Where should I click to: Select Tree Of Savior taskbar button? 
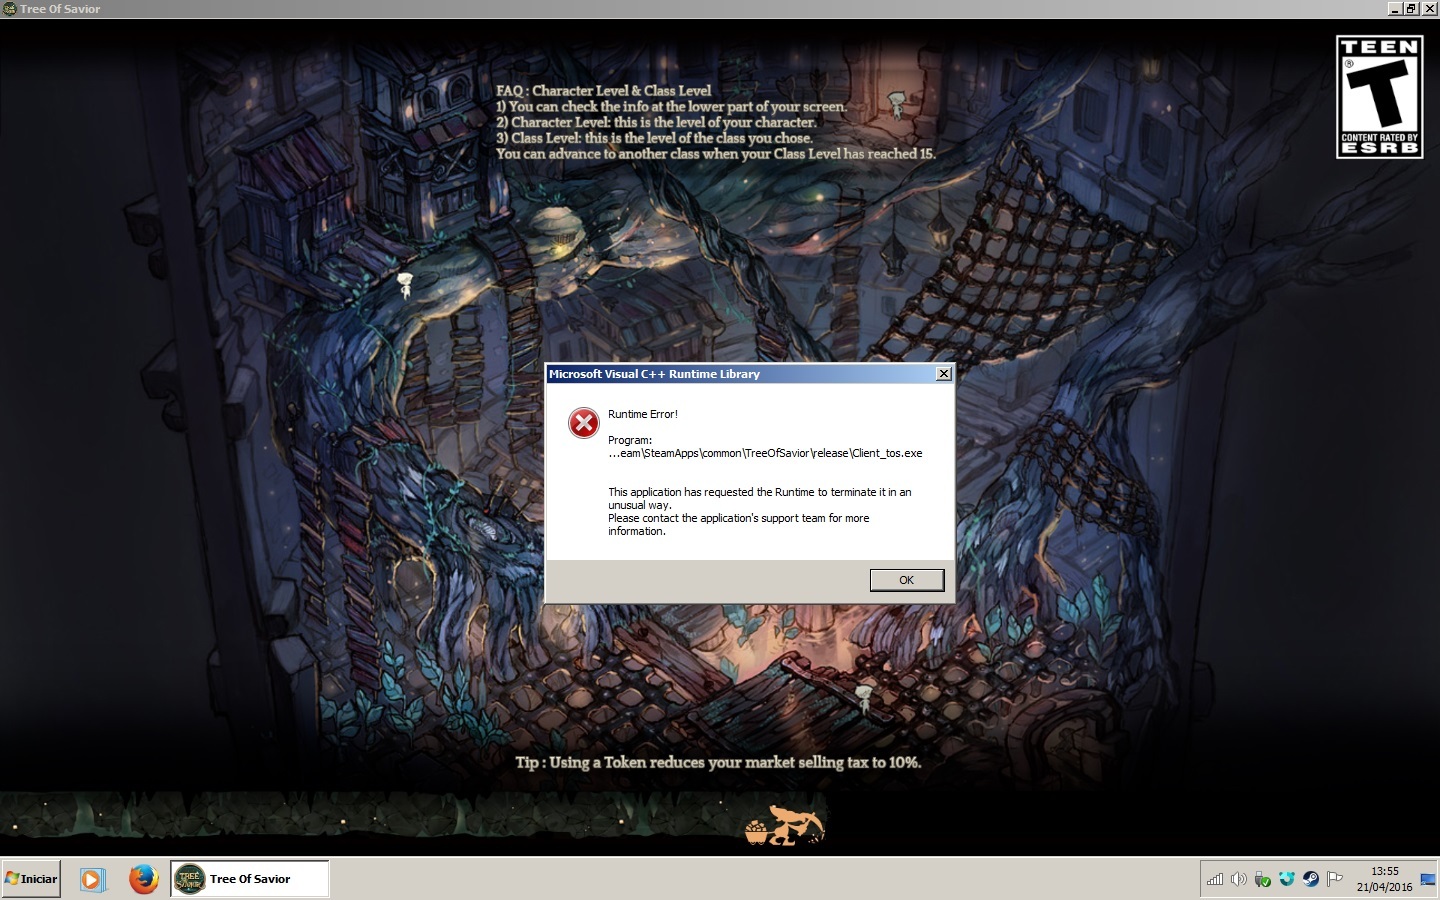point(250,879)
